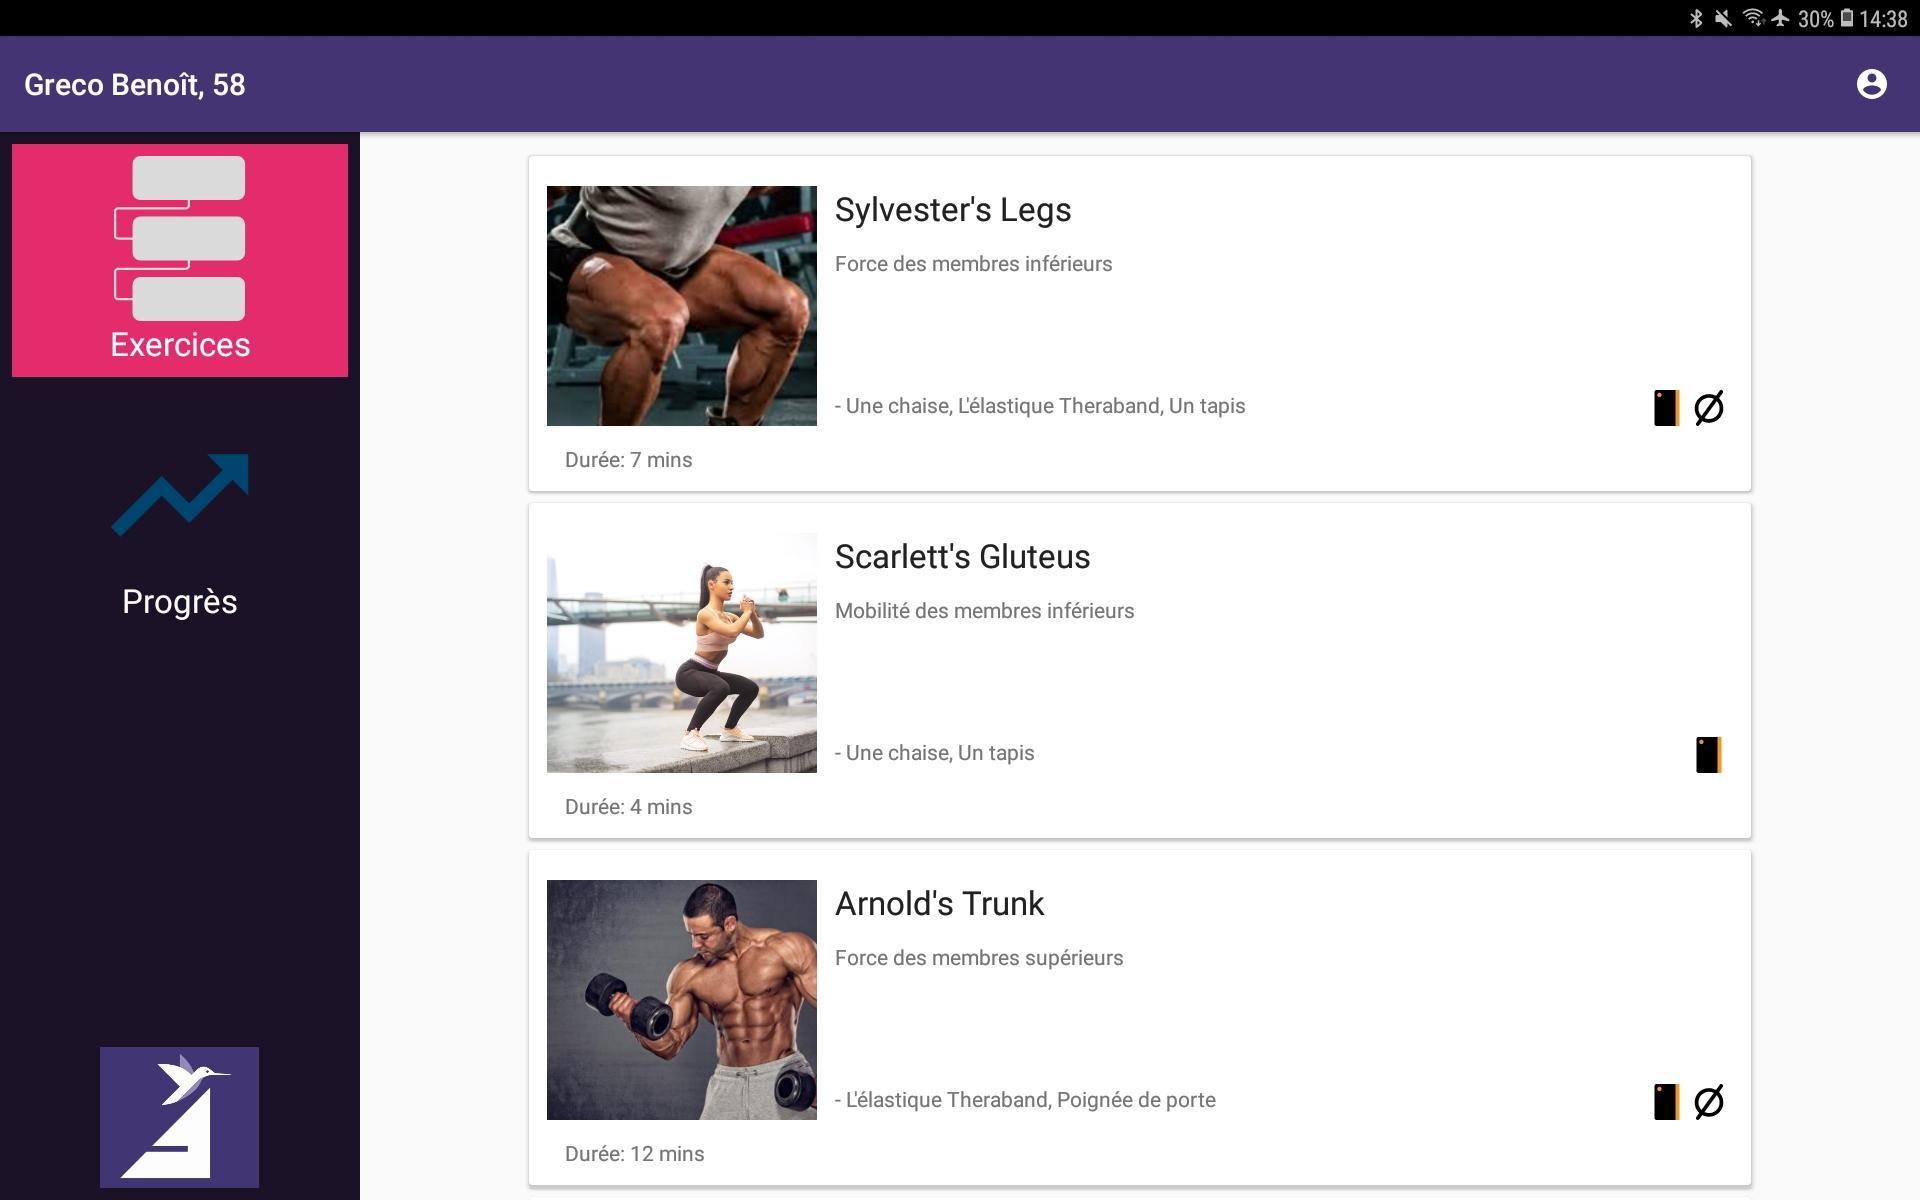Image resolution: width=1920 pixels, height=1200 pixels.
Task: Select the Arnold's Trunk title
Action: (x=939, y=904)
